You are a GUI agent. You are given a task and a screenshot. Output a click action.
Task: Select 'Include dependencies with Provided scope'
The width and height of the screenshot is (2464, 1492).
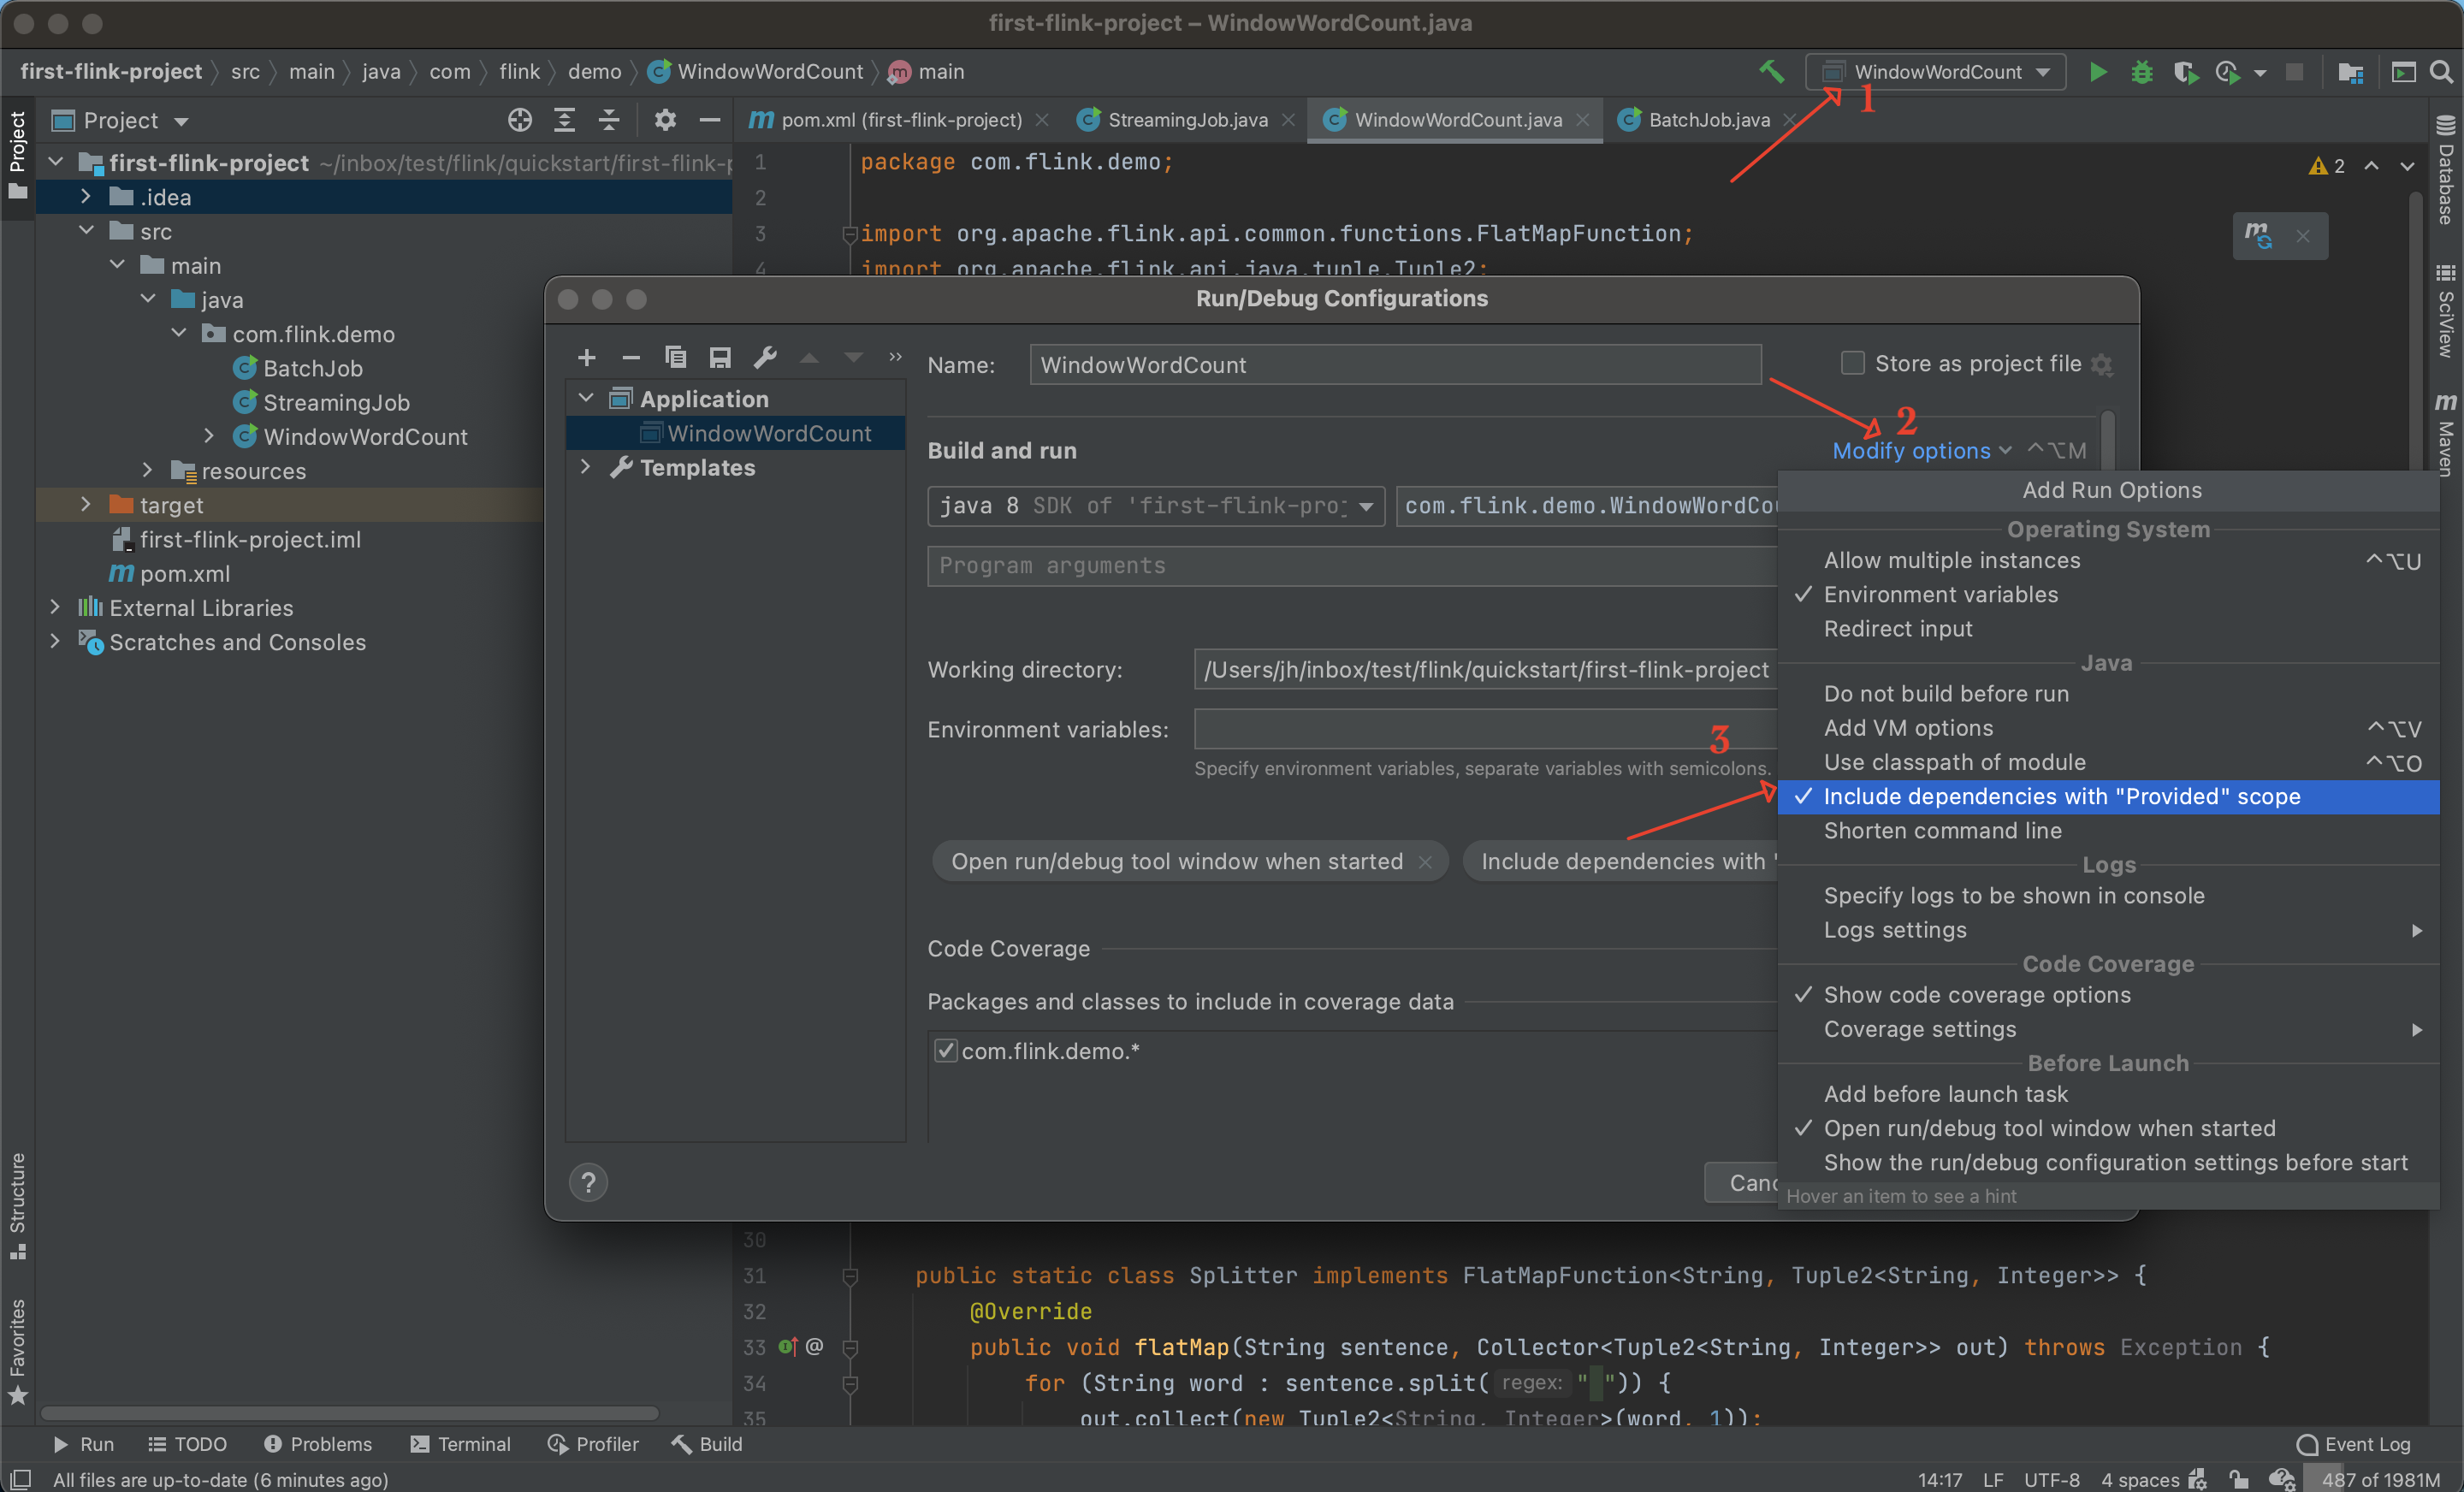click(x=2061, y=796)
